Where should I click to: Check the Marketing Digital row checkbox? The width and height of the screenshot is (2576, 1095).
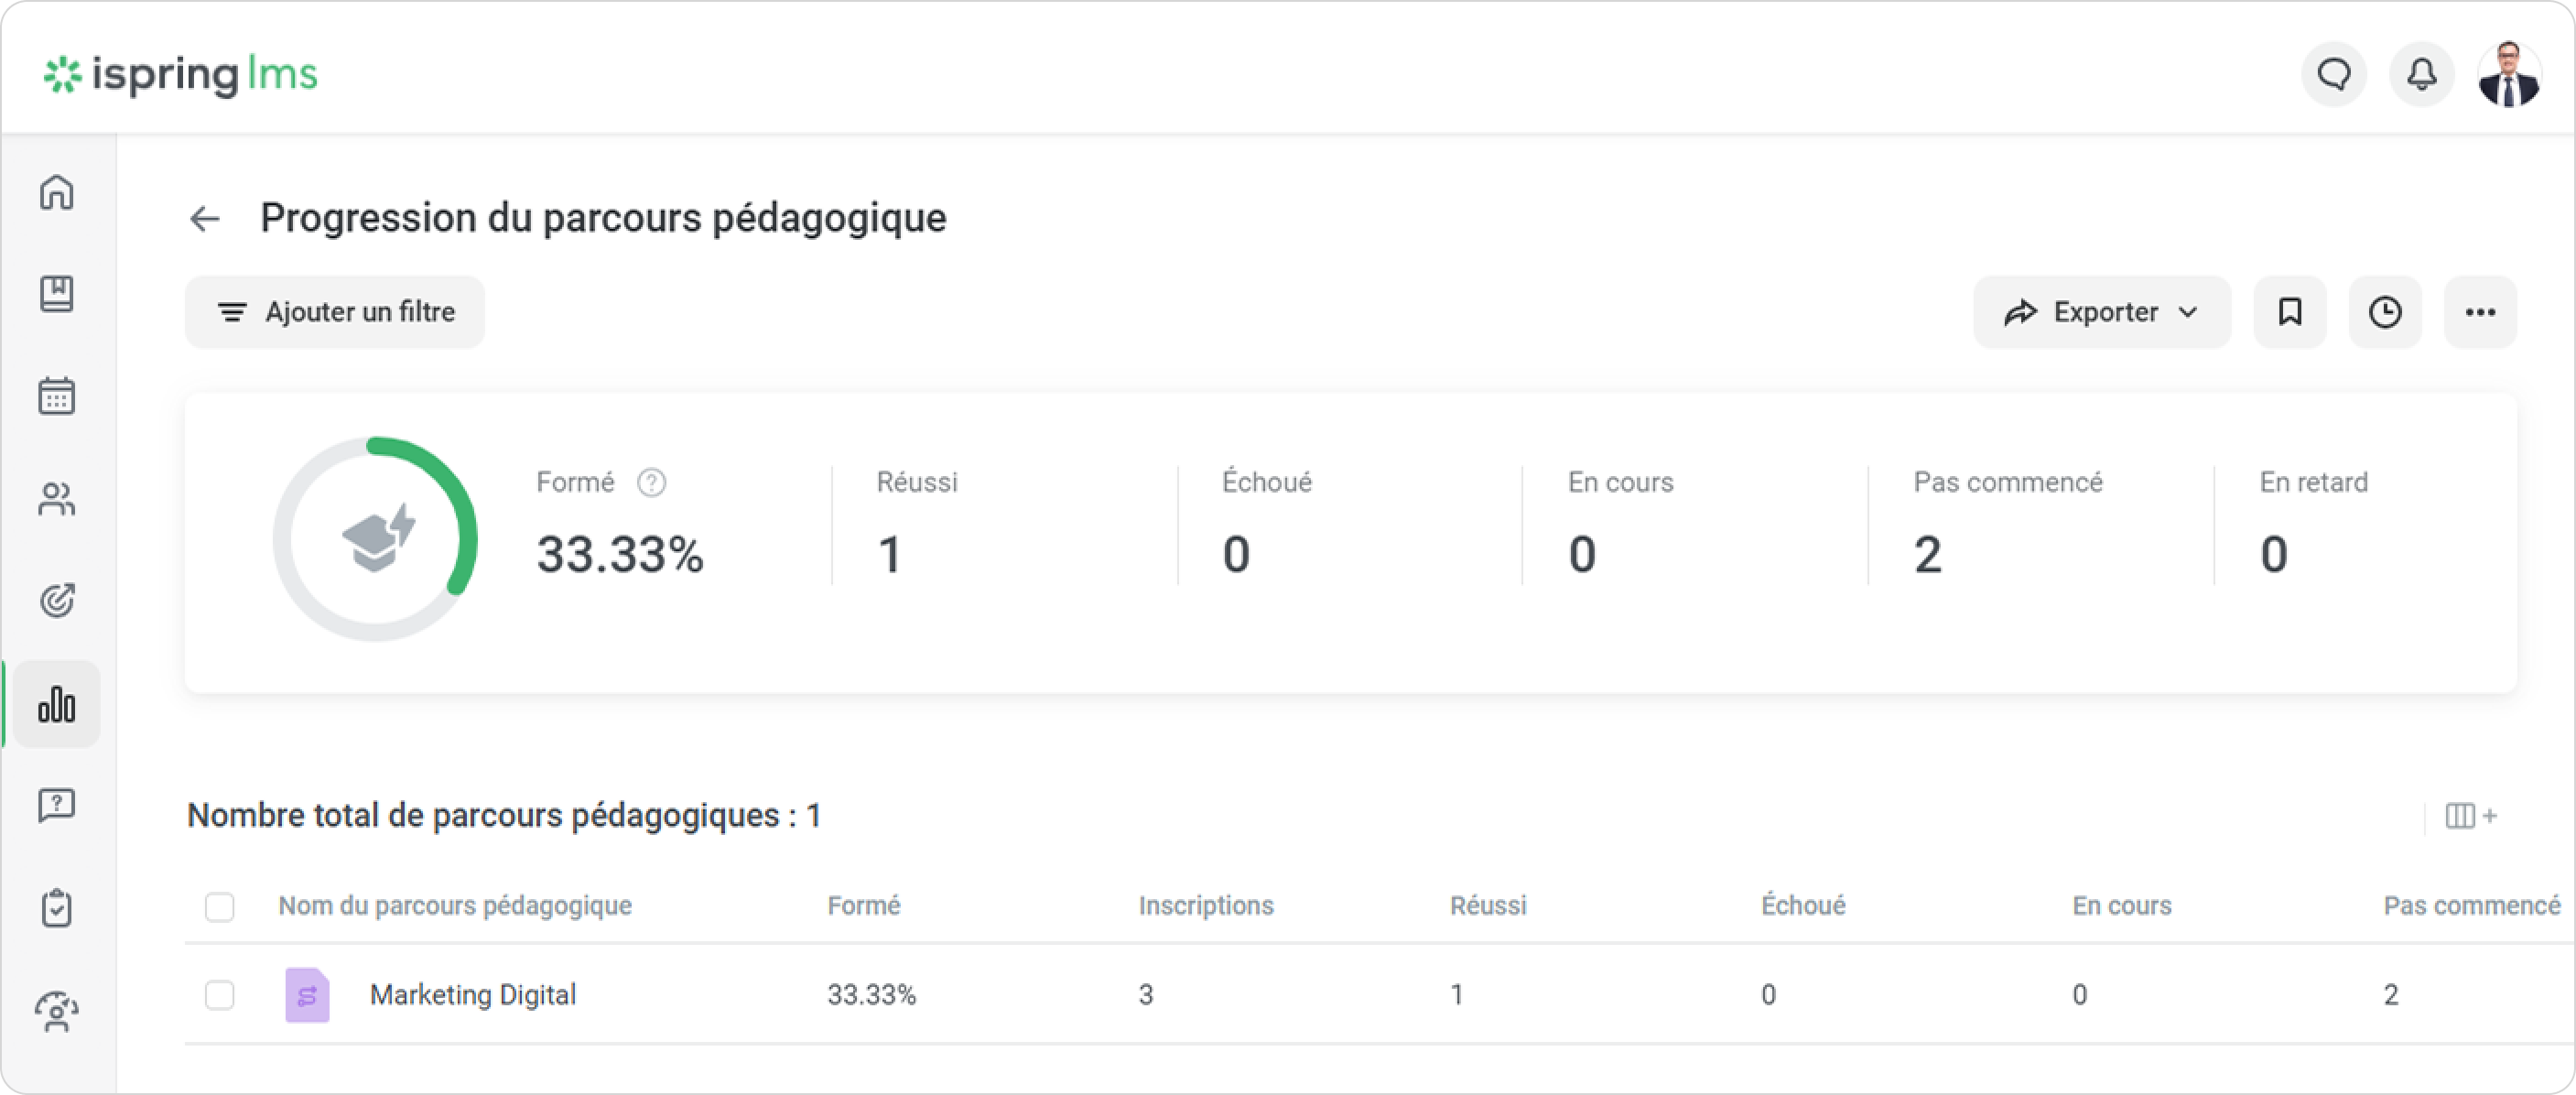point(220,995)
